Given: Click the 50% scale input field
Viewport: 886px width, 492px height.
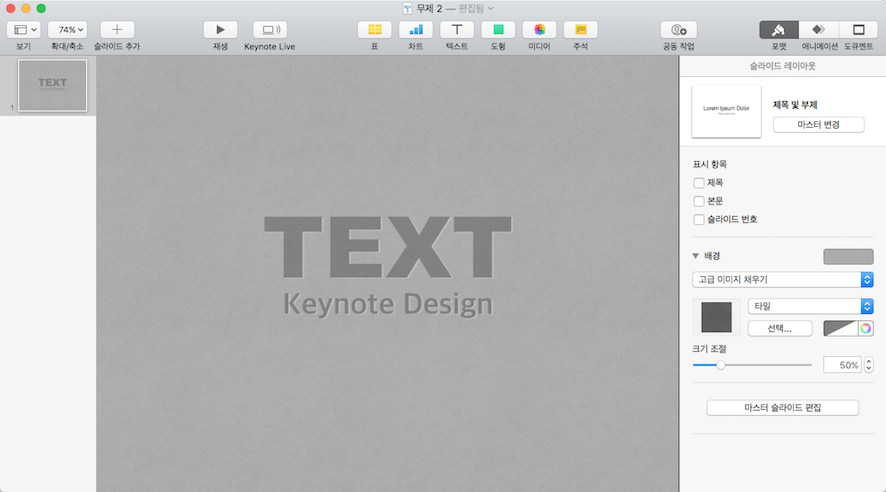Looking at the screenshot, I should [x=842, y=365].
